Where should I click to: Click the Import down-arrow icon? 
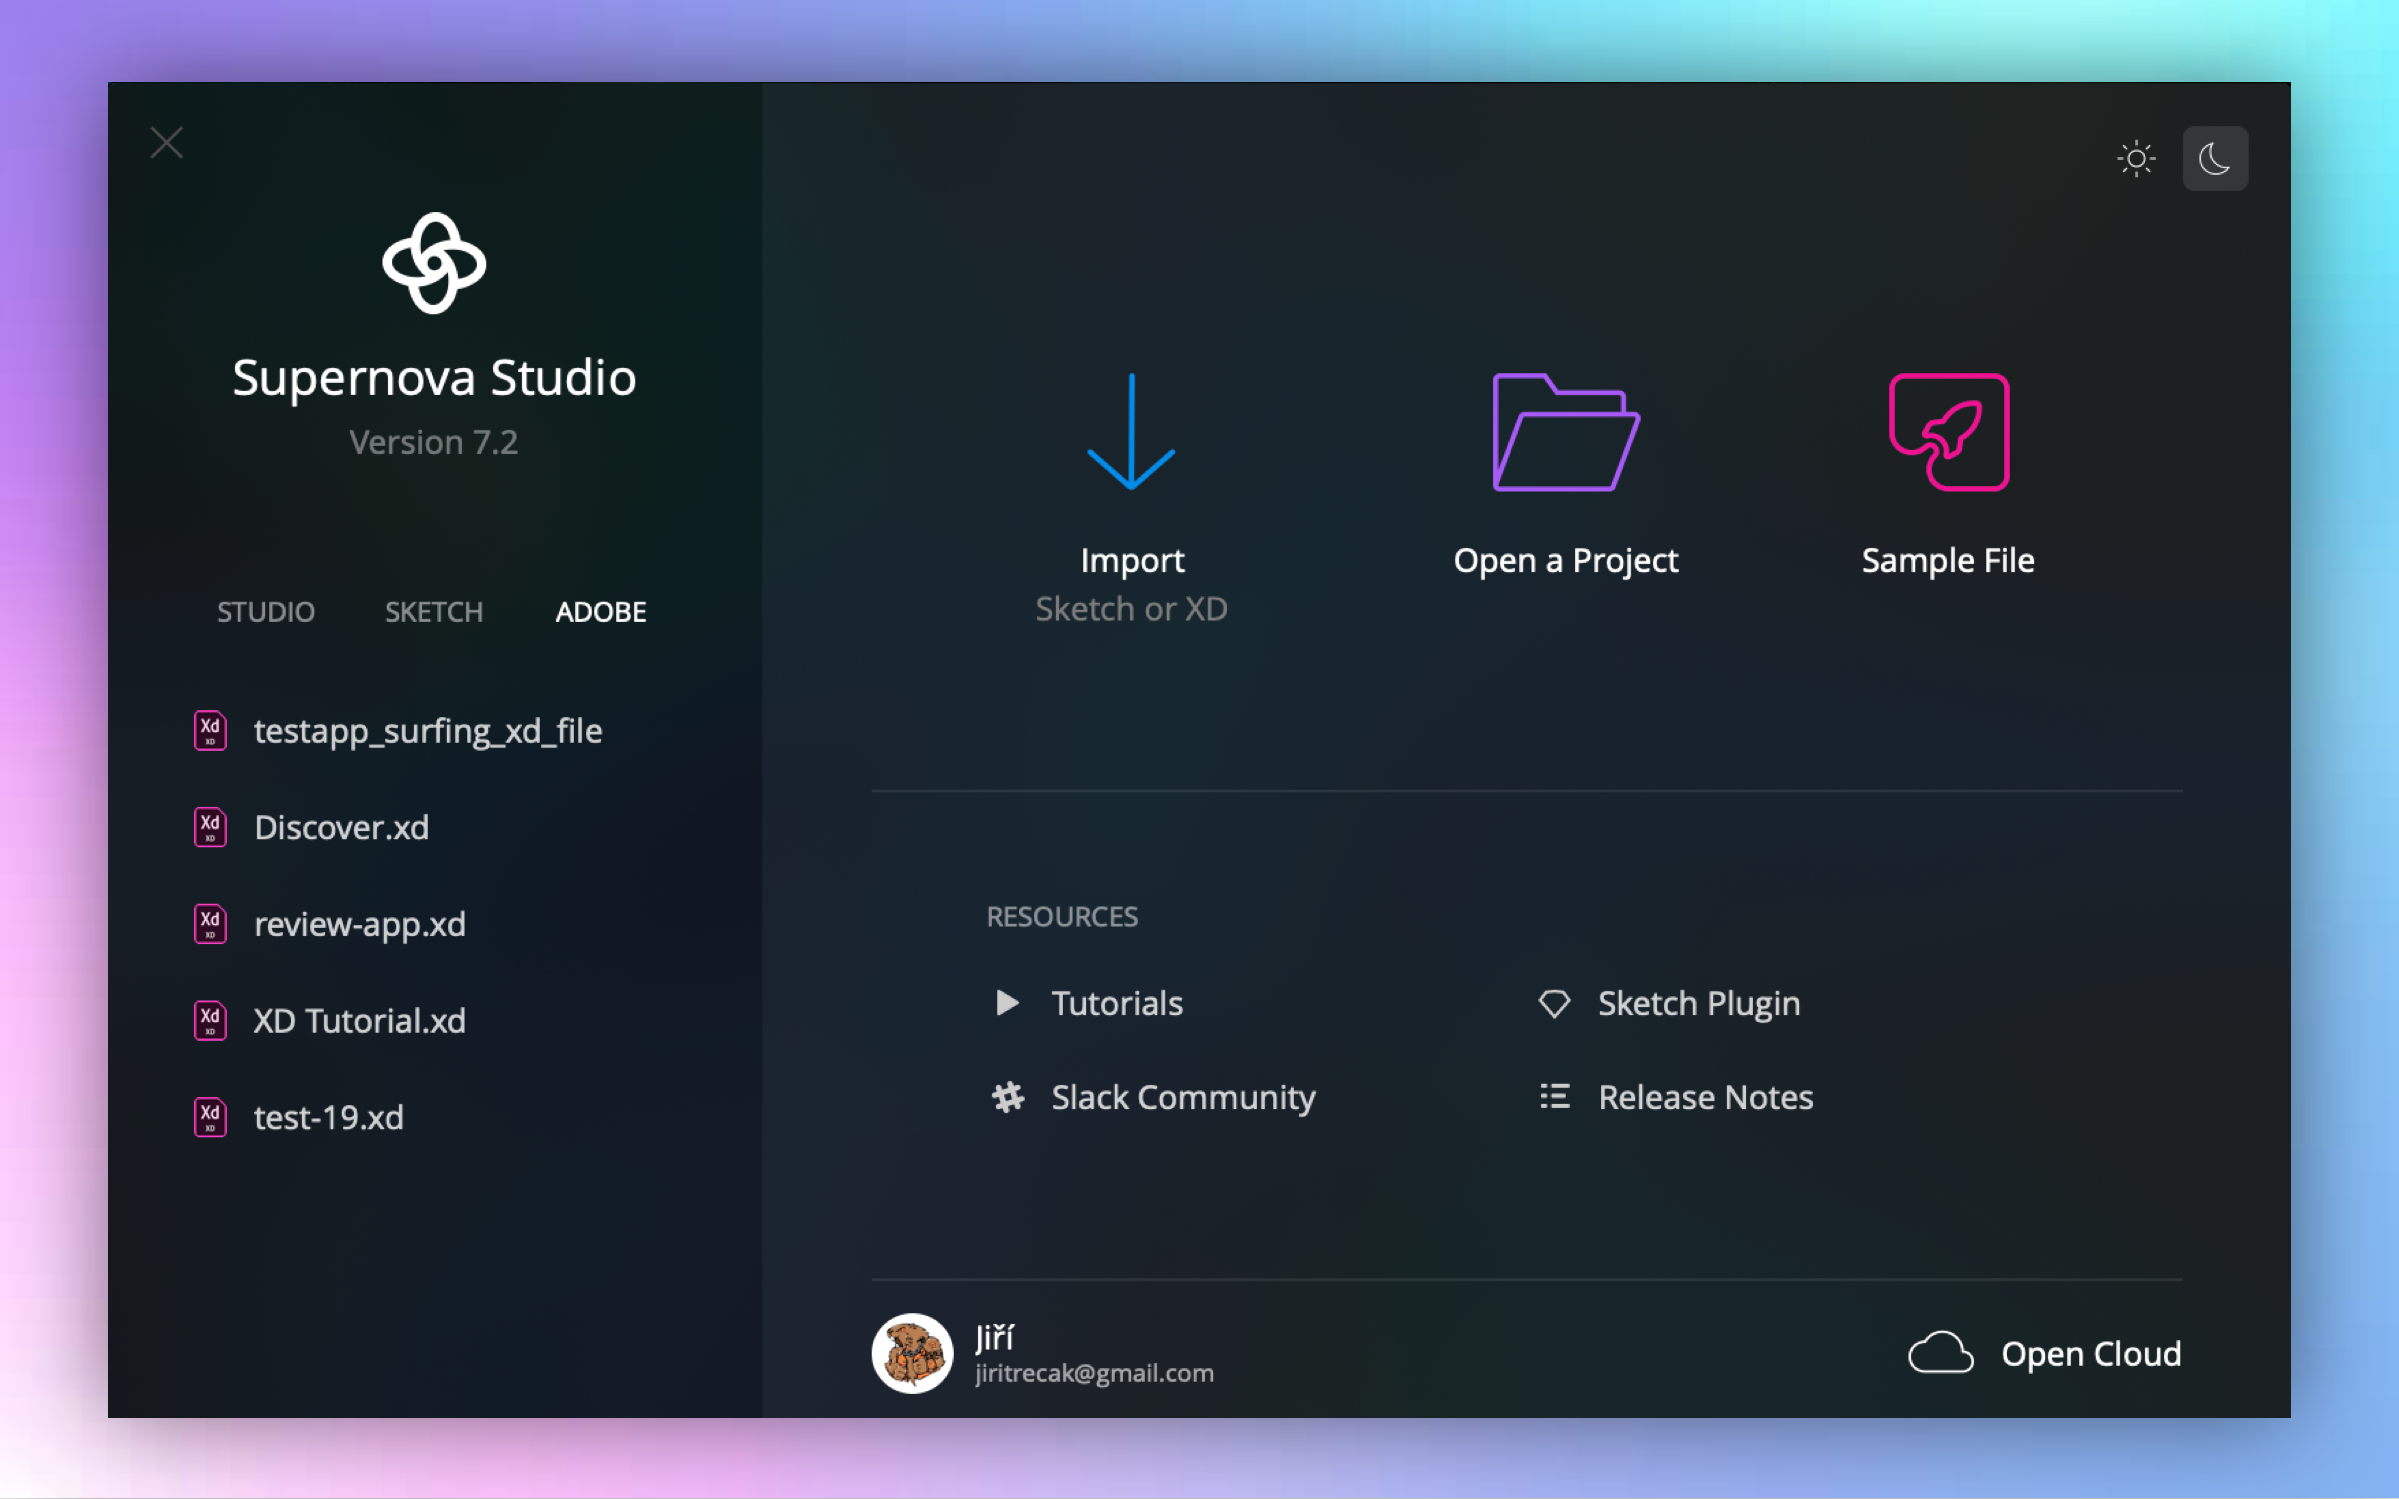click(1131, 432)
